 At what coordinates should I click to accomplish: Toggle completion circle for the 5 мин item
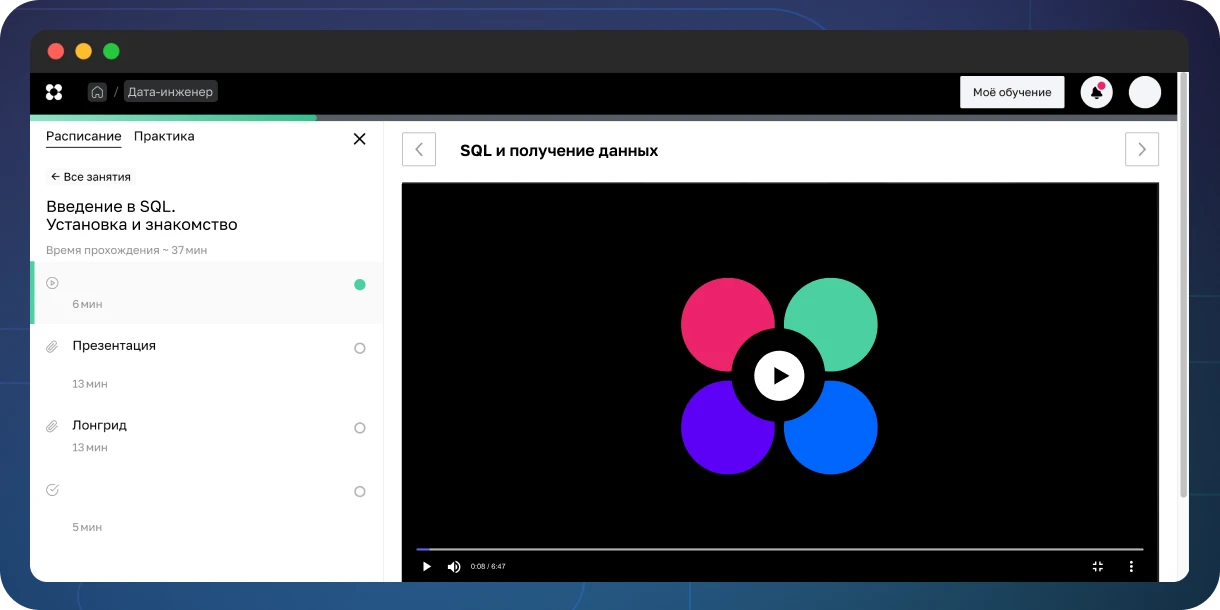click(x=360, y=492)
